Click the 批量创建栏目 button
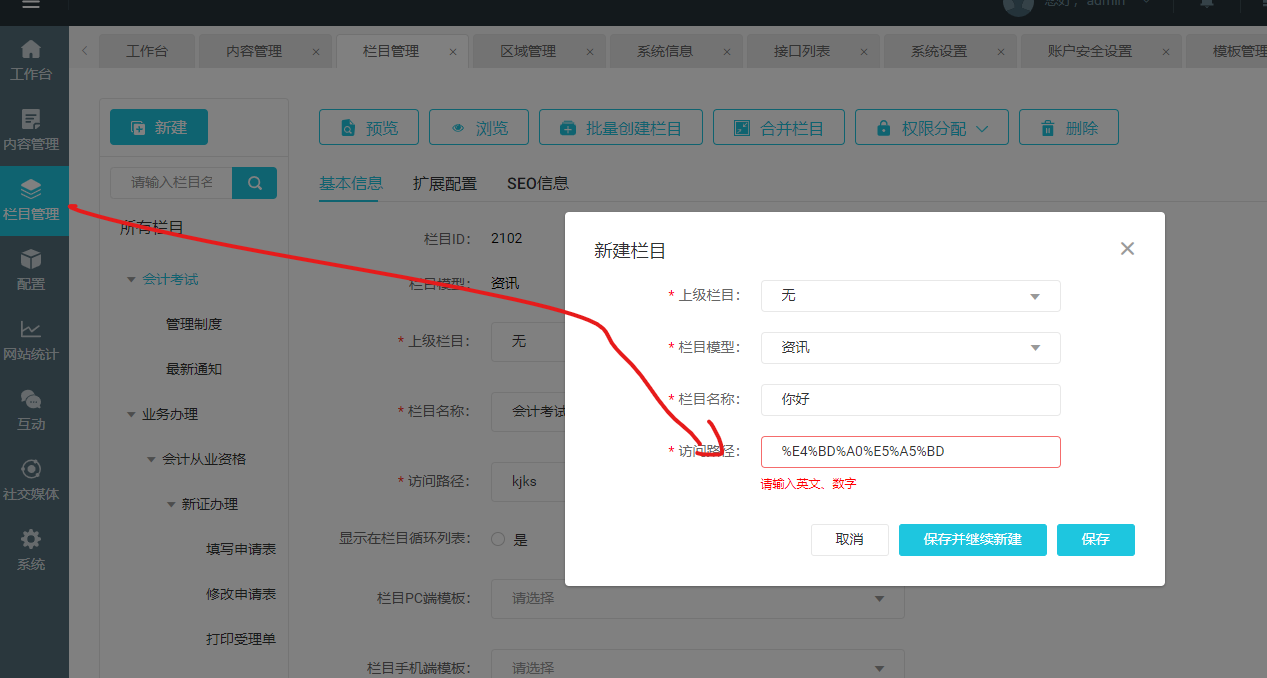This screenshot has width=1267, height=678. point(621,128)
